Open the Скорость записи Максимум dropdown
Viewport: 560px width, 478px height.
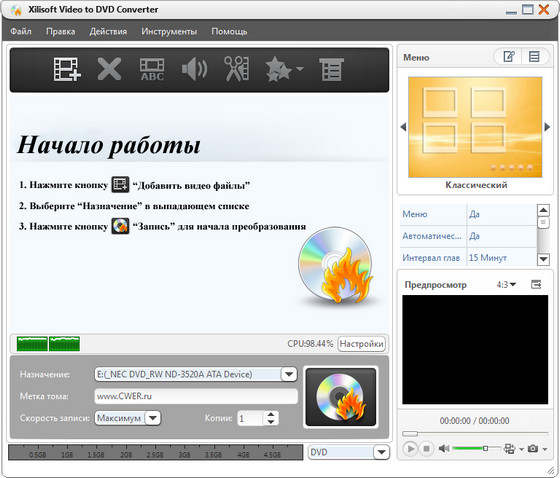153,418
